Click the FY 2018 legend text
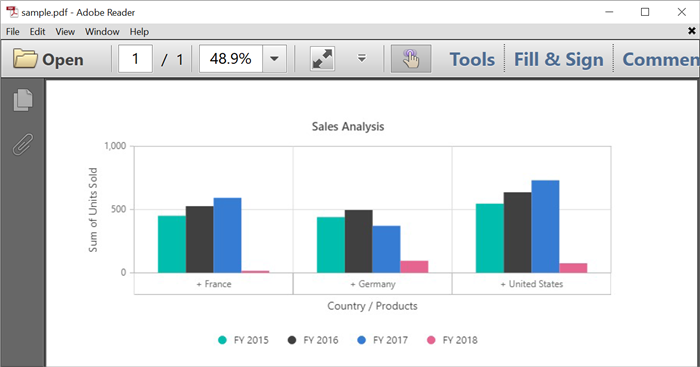The image size is (700, 367). coord(460,340)
